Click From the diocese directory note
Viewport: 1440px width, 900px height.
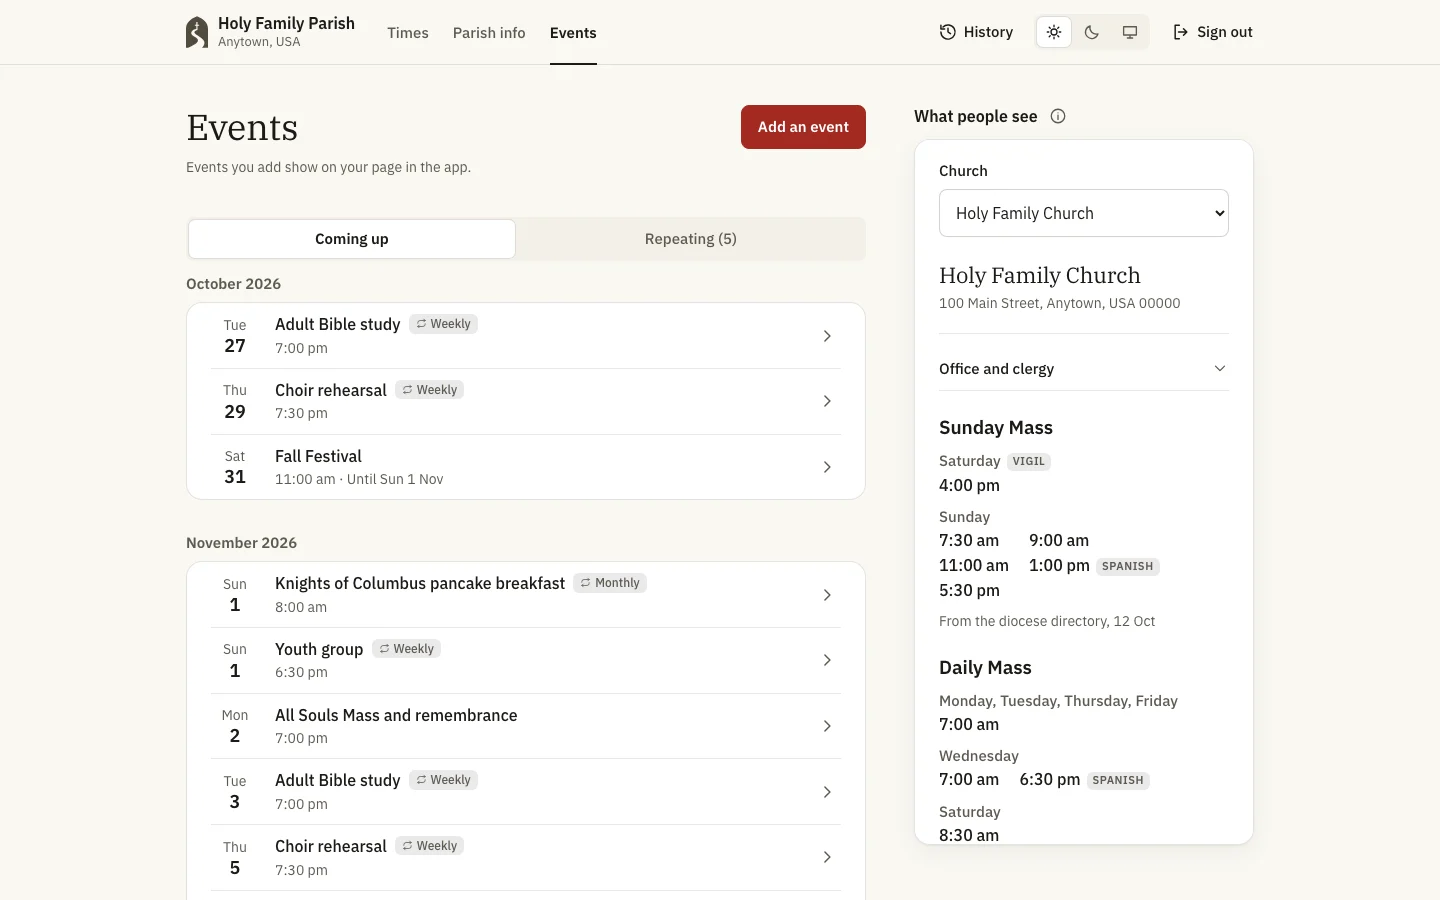pos(1047,621)
